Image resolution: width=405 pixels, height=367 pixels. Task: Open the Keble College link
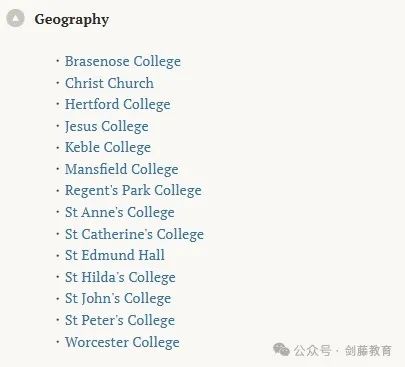click(108, 148)
